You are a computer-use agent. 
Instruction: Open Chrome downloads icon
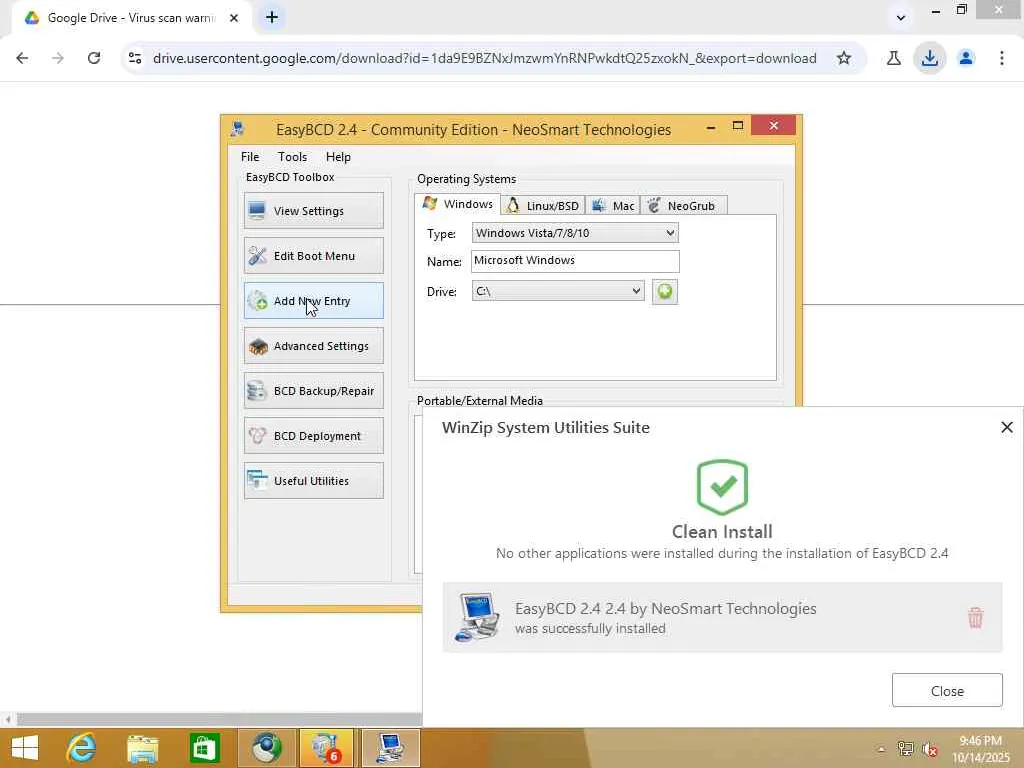tap(929, 58)
